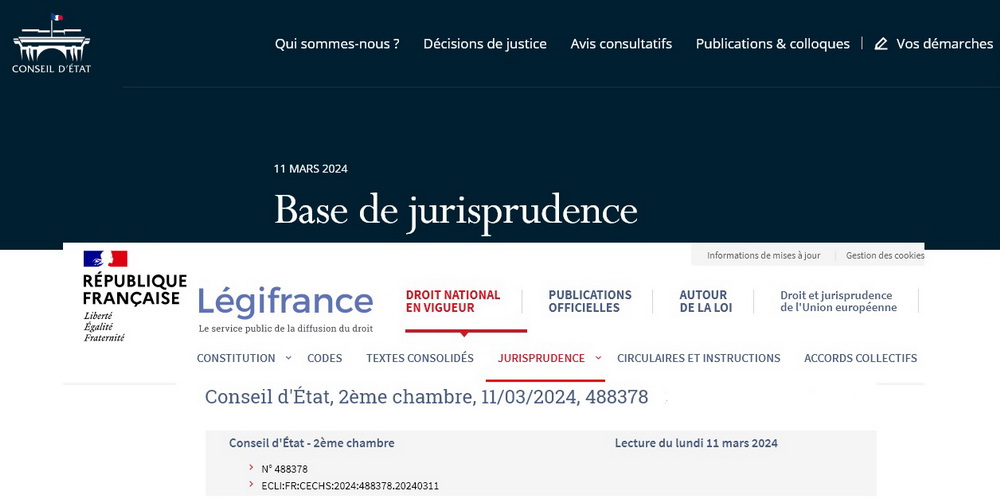Viewport: 1000px width, 503px height.
Task: Expand the Jurisprudence dropdown chevron
Action: pos(598,357)
